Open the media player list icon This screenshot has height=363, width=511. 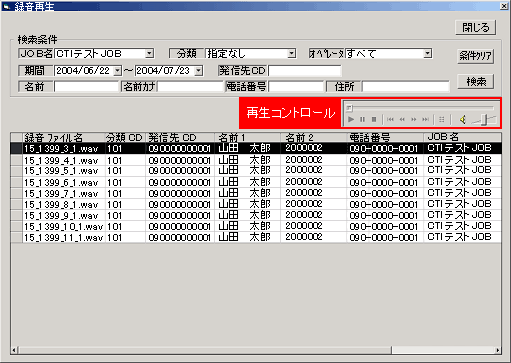point(442,119)
